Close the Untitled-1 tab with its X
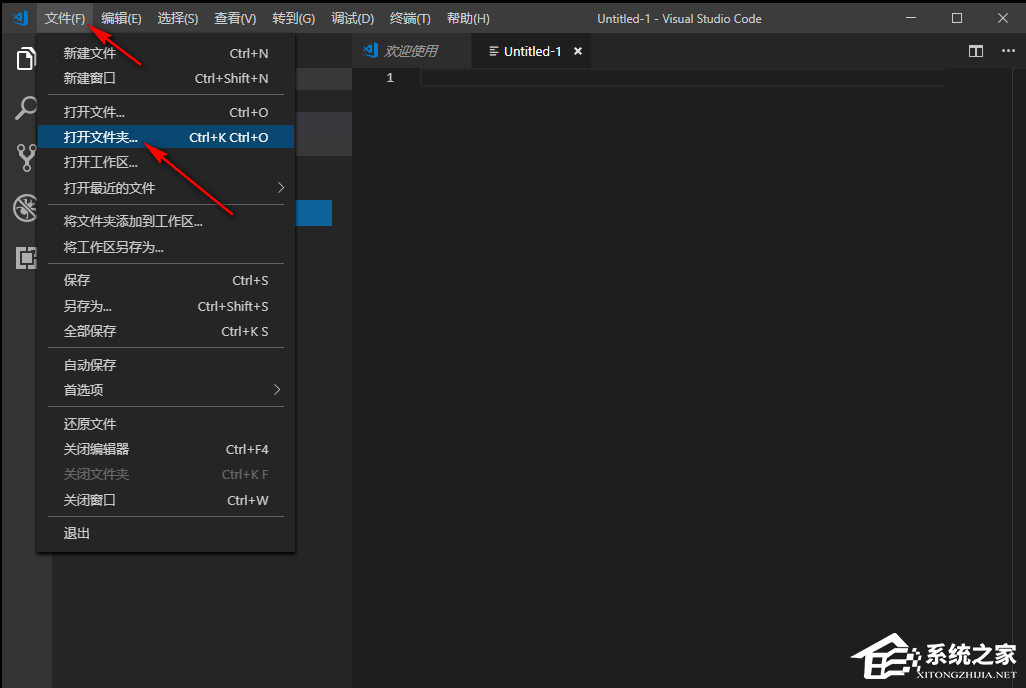Screen dimensions: 1026x688 click(x=578, y=51)
